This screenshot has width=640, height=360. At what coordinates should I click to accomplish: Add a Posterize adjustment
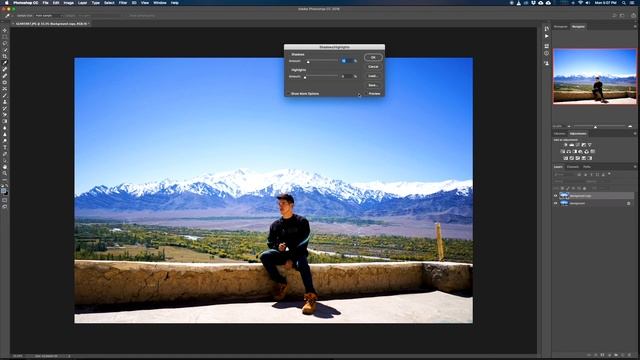pyautogui.click(x=571, y=158)
